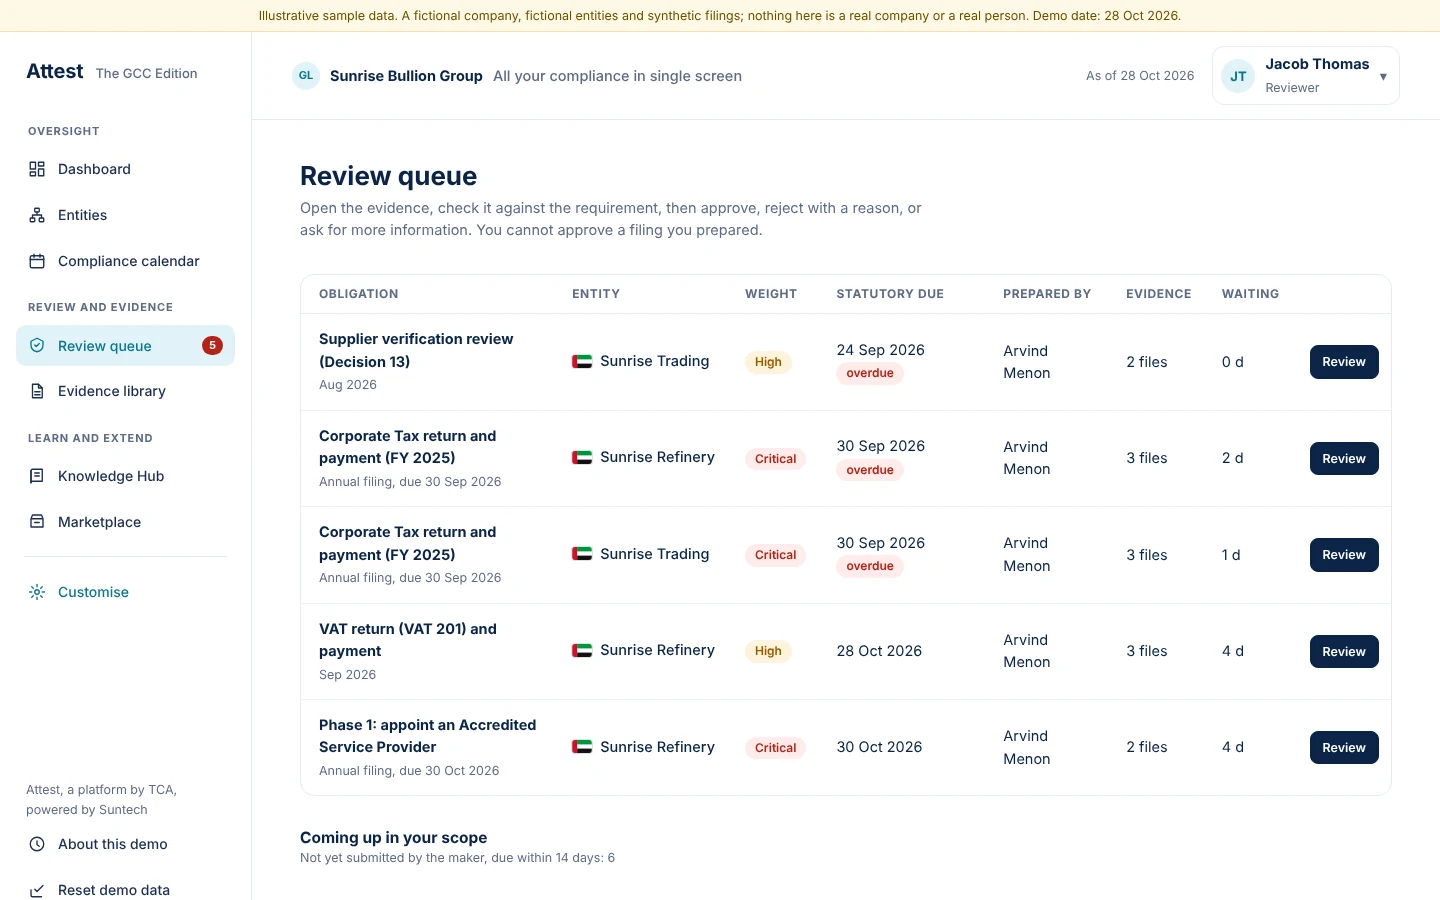
Task: Click the Dashboard grid icon in sidebar
Action: 37,169
